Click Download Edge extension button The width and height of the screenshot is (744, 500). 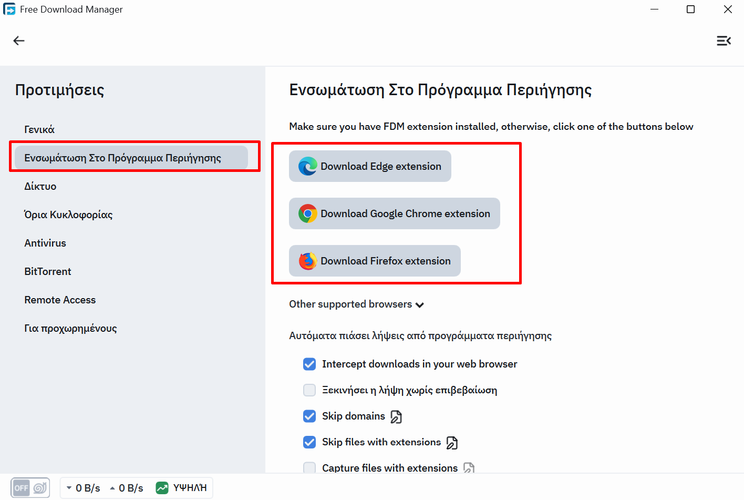pyautogui.click(x=370, y=167)
